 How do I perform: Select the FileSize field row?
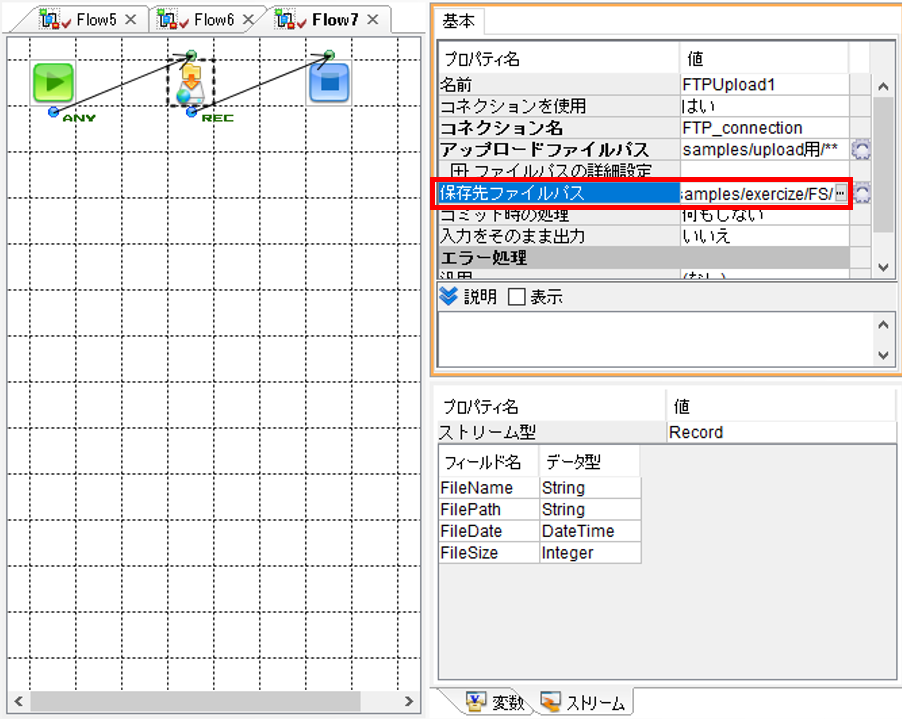[540, 553]
